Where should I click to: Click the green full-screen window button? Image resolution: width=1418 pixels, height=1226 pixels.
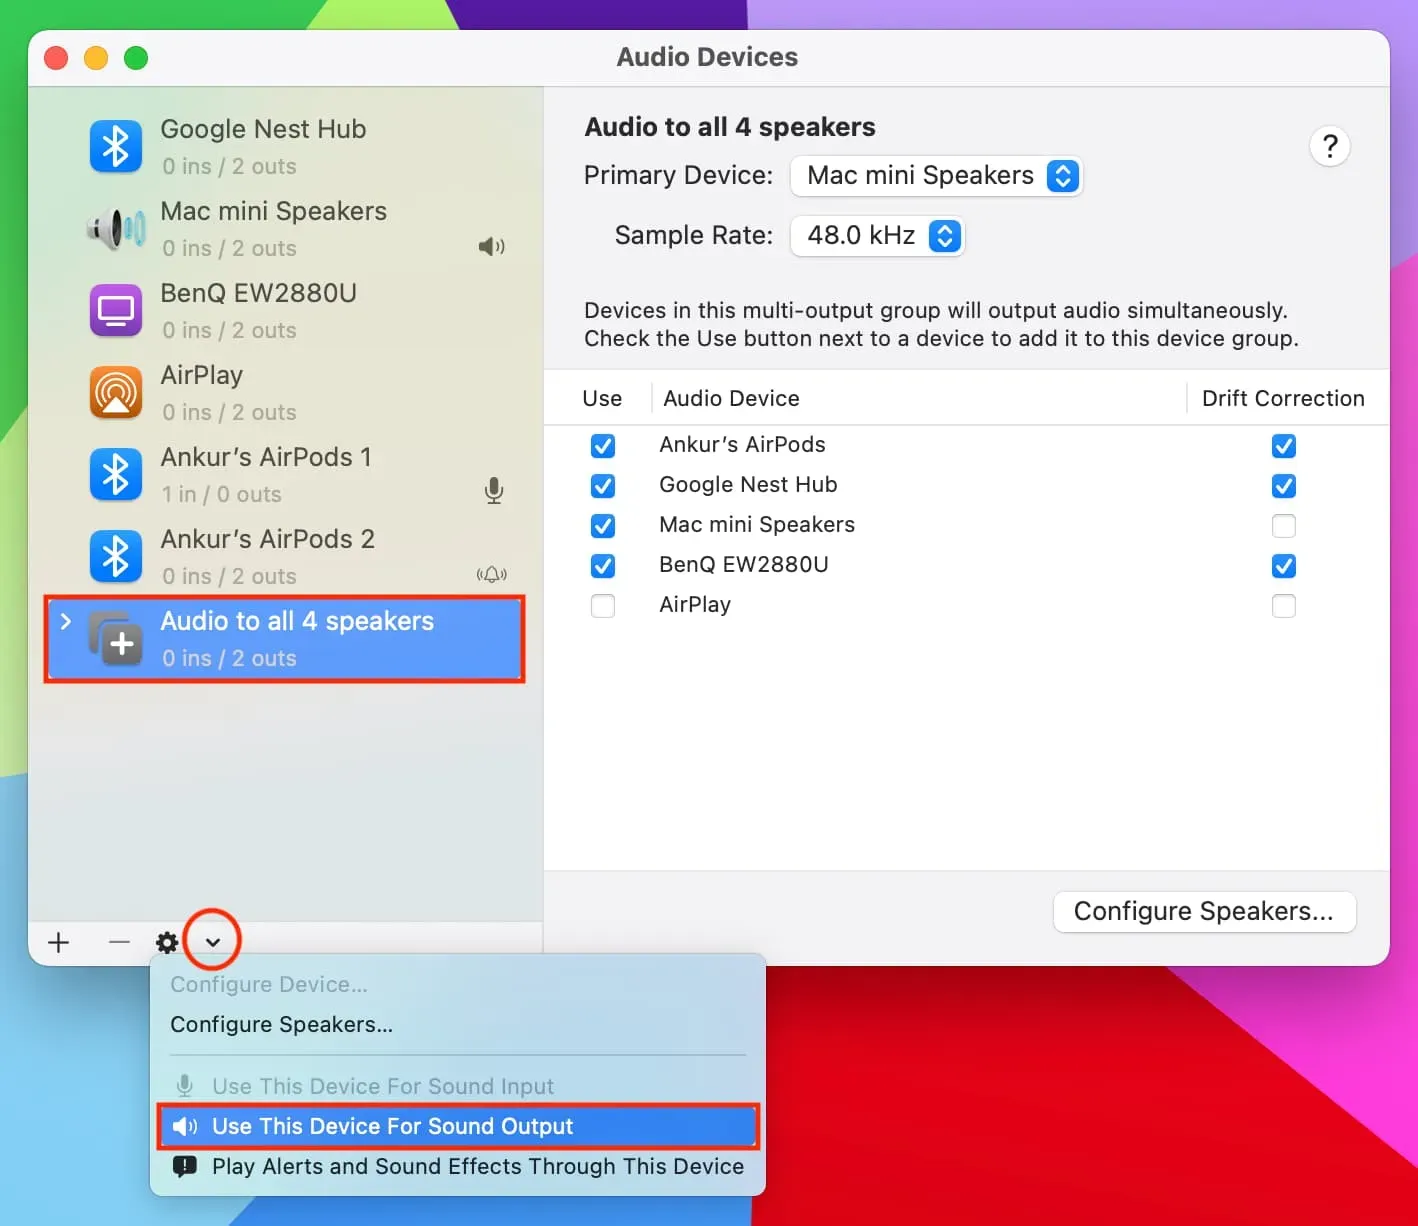pos(136,58)
